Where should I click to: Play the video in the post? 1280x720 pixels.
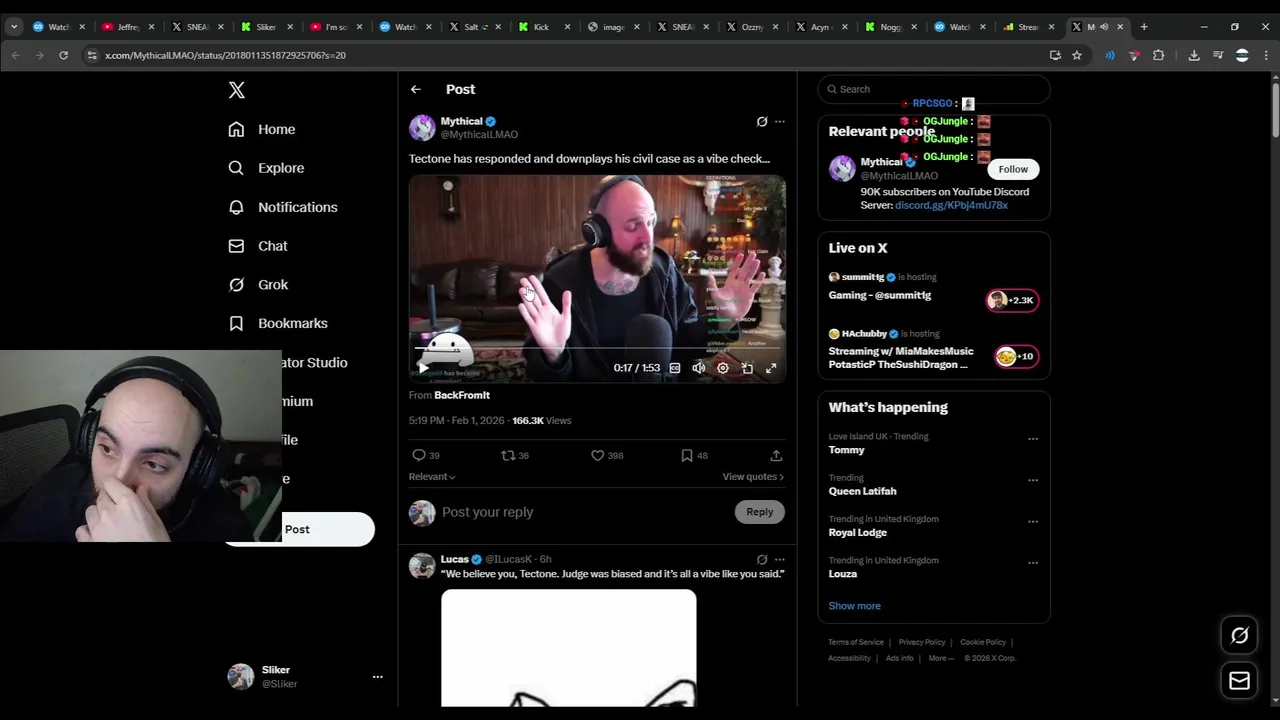click(424, 368)
